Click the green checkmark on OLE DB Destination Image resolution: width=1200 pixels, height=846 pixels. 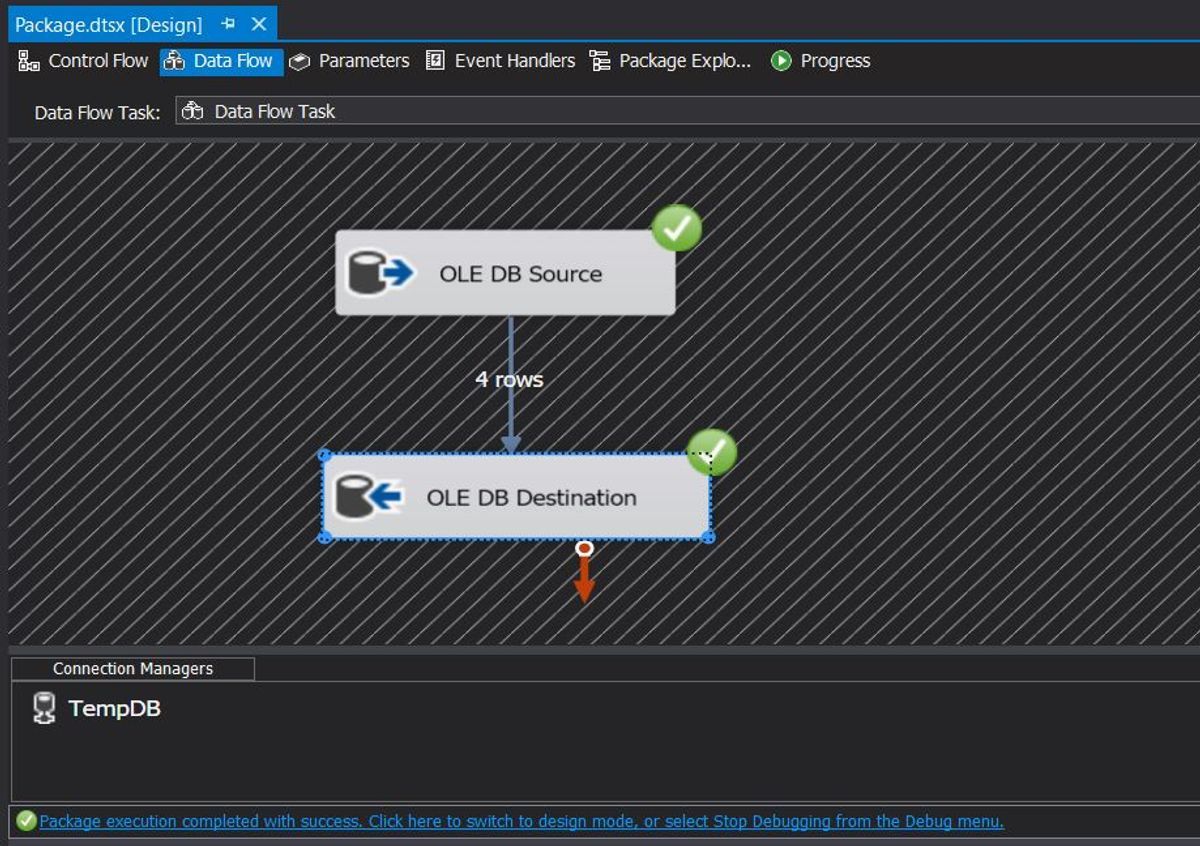coord(712,453)
